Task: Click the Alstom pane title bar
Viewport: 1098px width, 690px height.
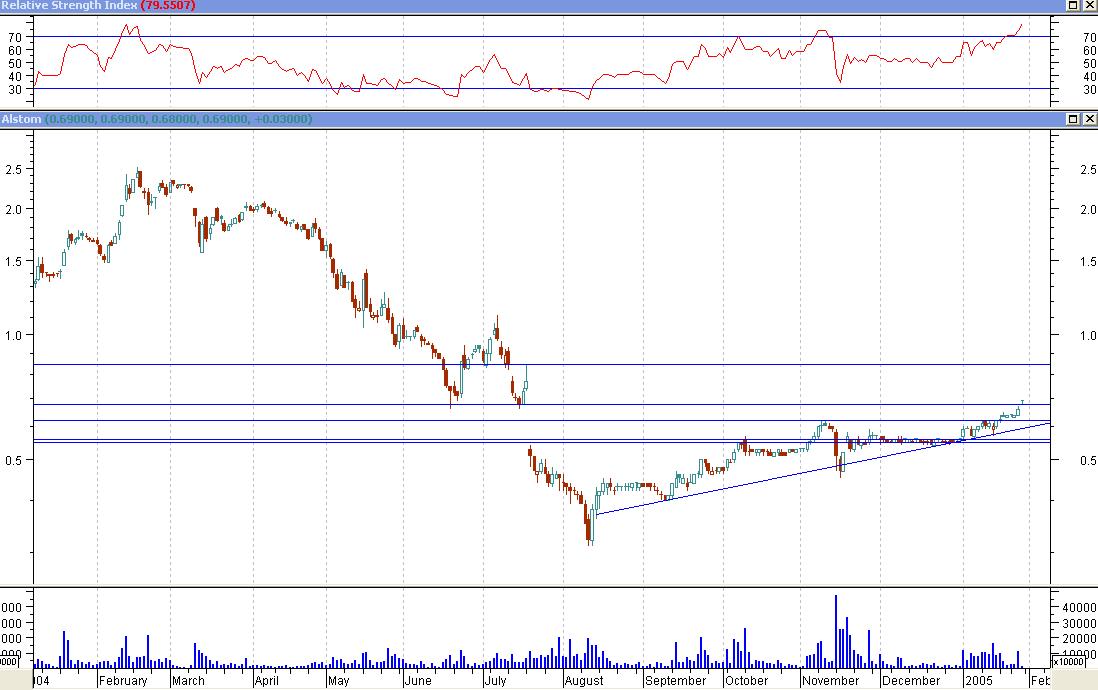Action: click(549, 119)
